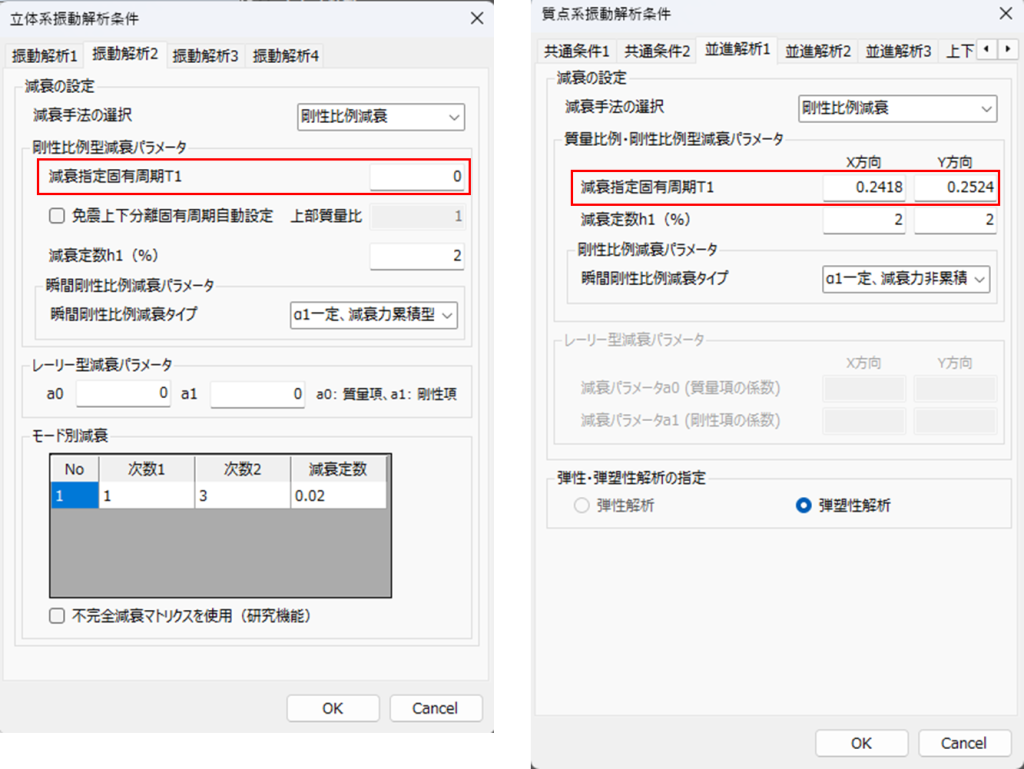Click X方向 T1 field showing 0.2418
1024x769 pixels.
865,187
